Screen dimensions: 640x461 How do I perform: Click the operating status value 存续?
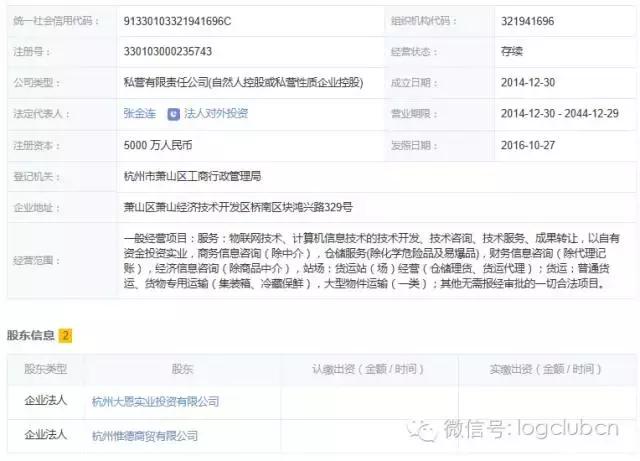[512, 51]
